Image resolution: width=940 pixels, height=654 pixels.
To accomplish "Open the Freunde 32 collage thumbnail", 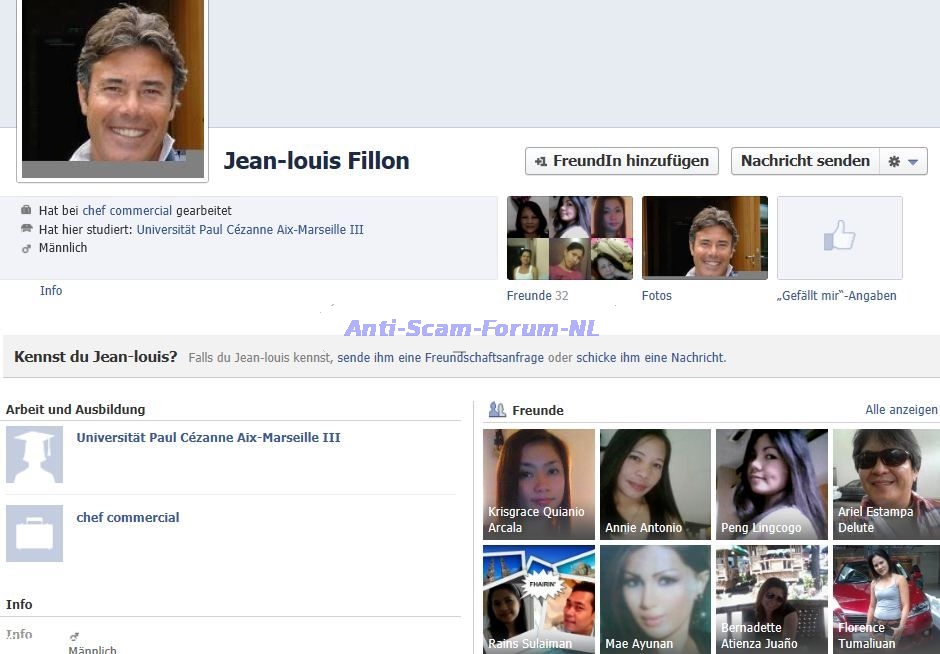I will click(569, 237).
